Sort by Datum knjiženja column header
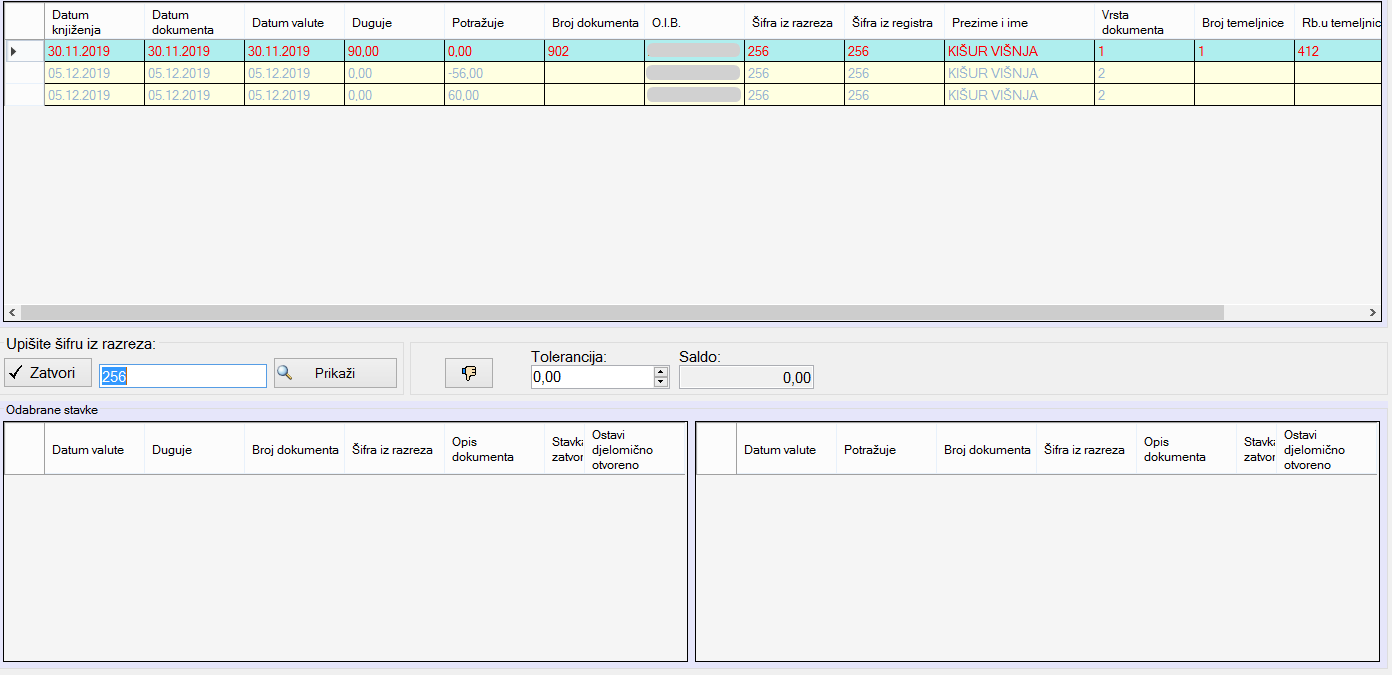 tap(94, 22)
